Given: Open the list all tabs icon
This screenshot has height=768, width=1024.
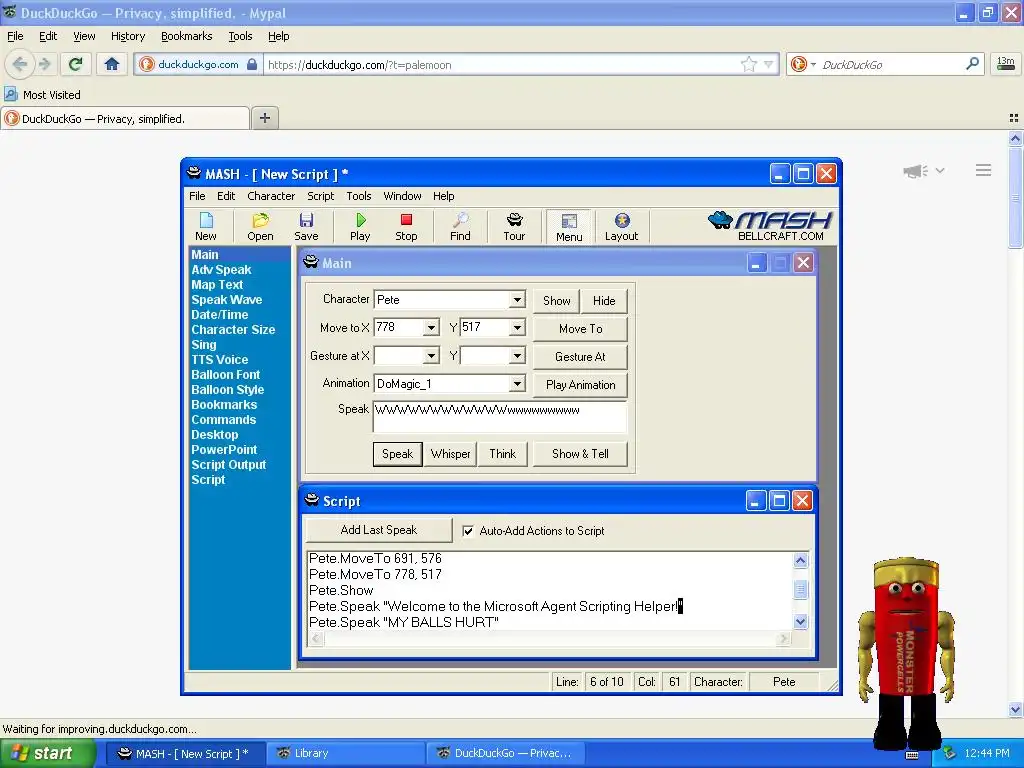Looking at the screenshot, I should tap(1014, 118).
